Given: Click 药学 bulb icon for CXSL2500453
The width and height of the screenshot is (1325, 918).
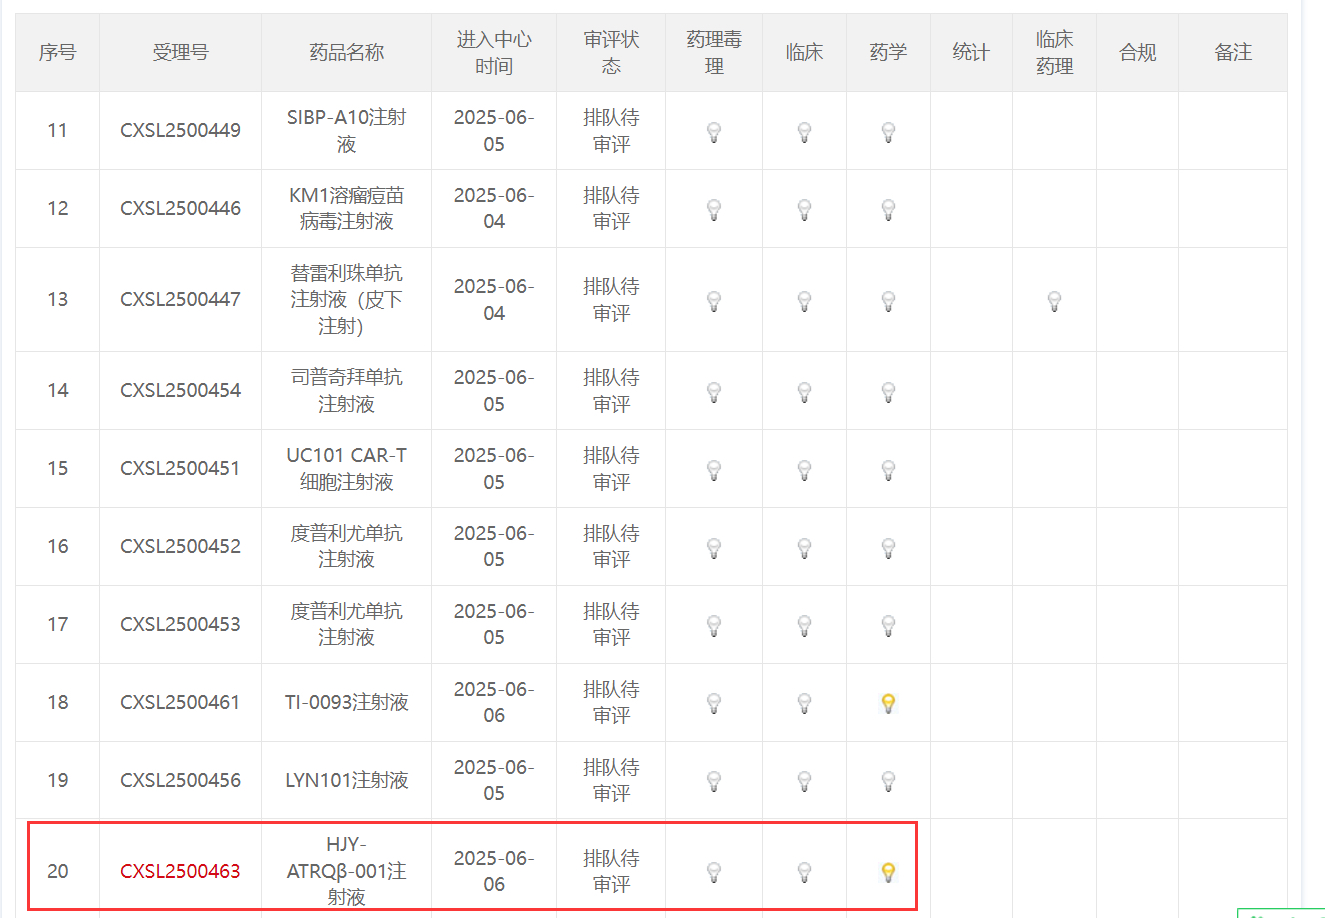Looking at the screenshot, I should click(x=888, y=625).
